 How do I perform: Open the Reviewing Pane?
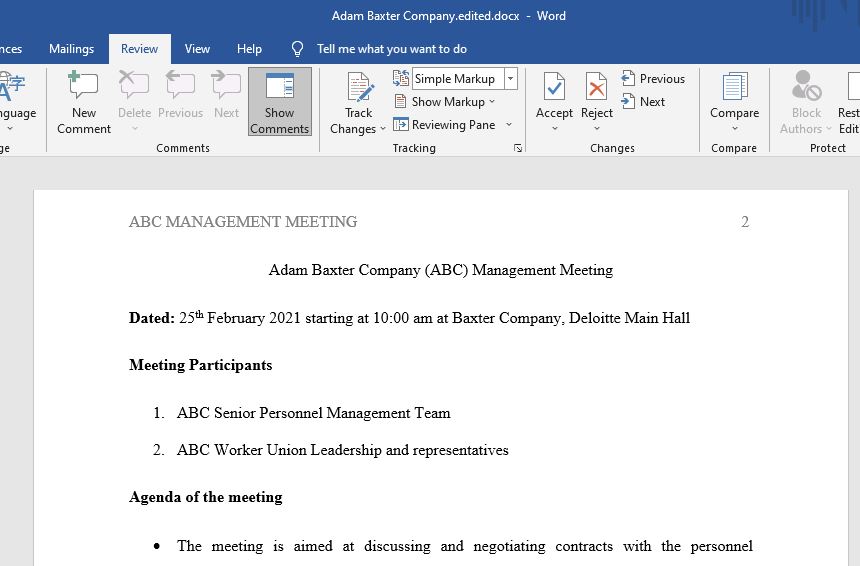(445, 125)
